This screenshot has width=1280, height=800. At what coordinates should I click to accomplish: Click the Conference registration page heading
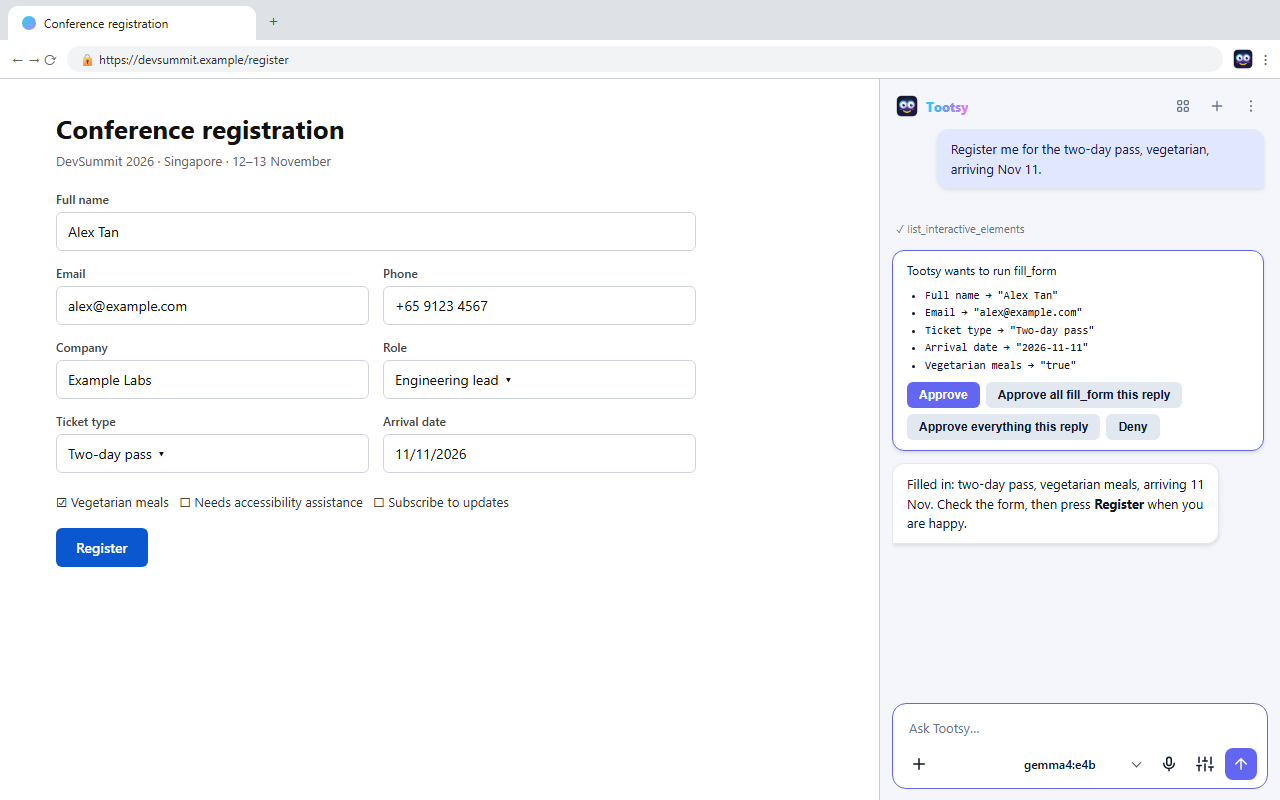tap(200, 130)
